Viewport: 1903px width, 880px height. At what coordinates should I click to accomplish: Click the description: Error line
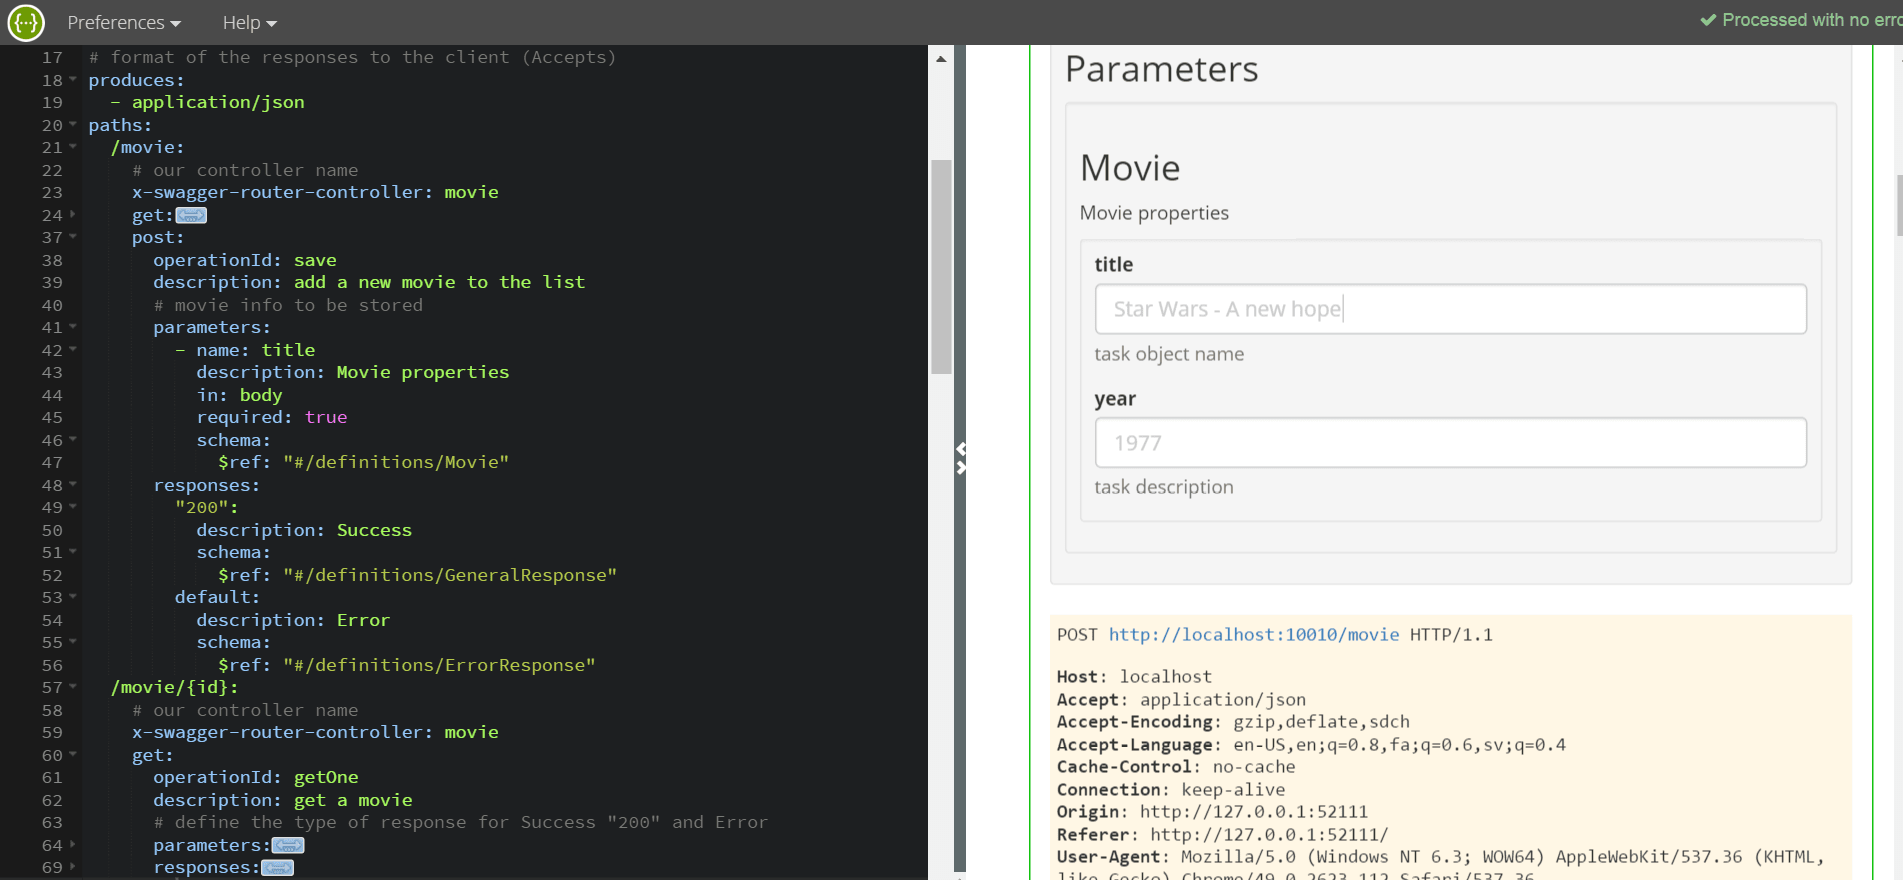293,620
